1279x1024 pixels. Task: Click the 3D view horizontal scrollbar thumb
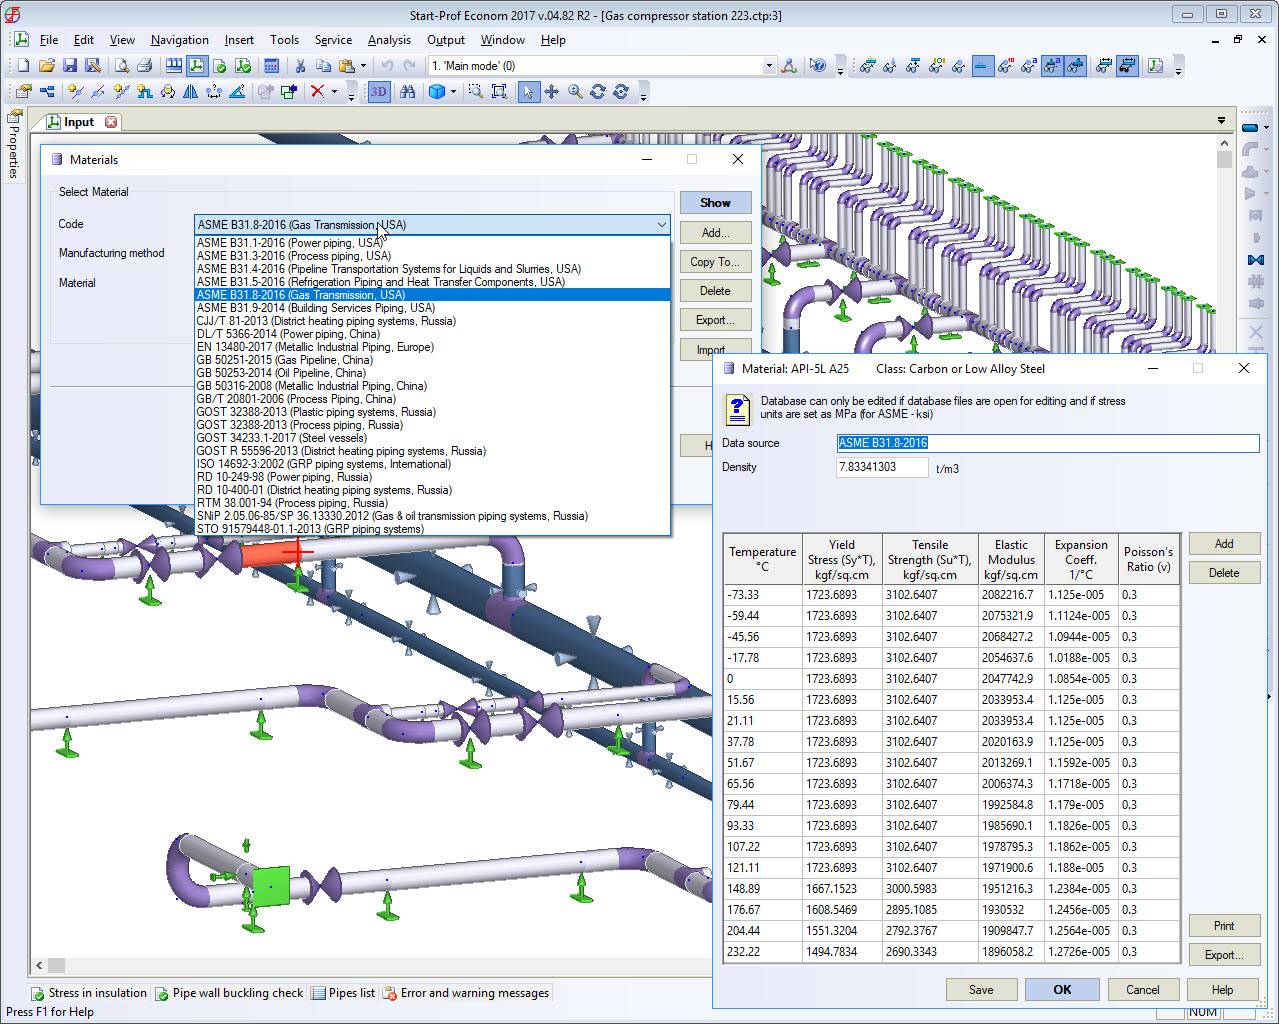pyautogui.click(x=56, y=966)
